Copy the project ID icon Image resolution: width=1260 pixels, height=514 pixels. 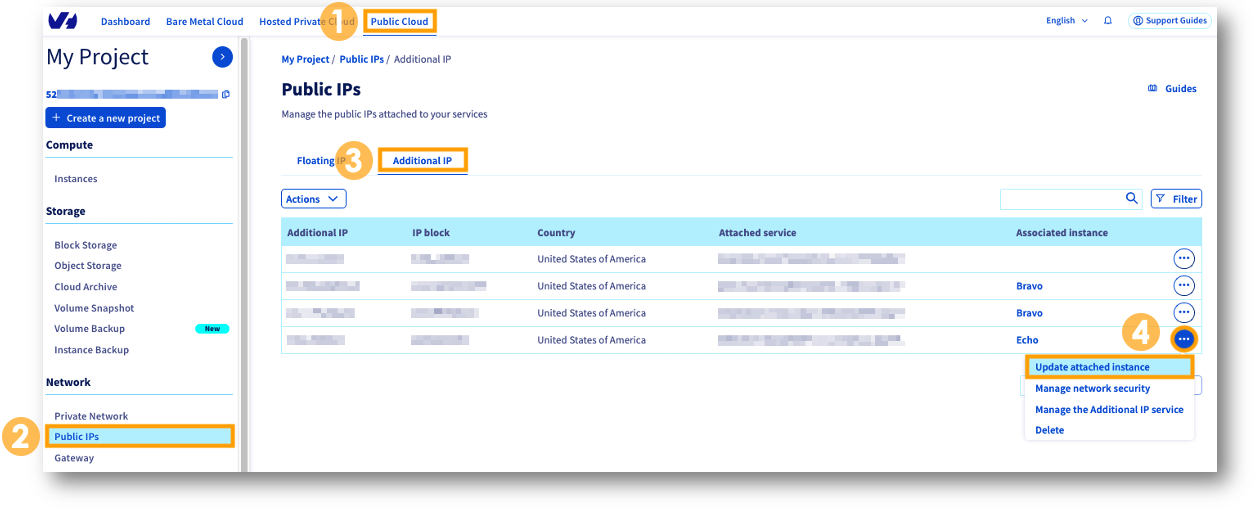click(226, 94)
